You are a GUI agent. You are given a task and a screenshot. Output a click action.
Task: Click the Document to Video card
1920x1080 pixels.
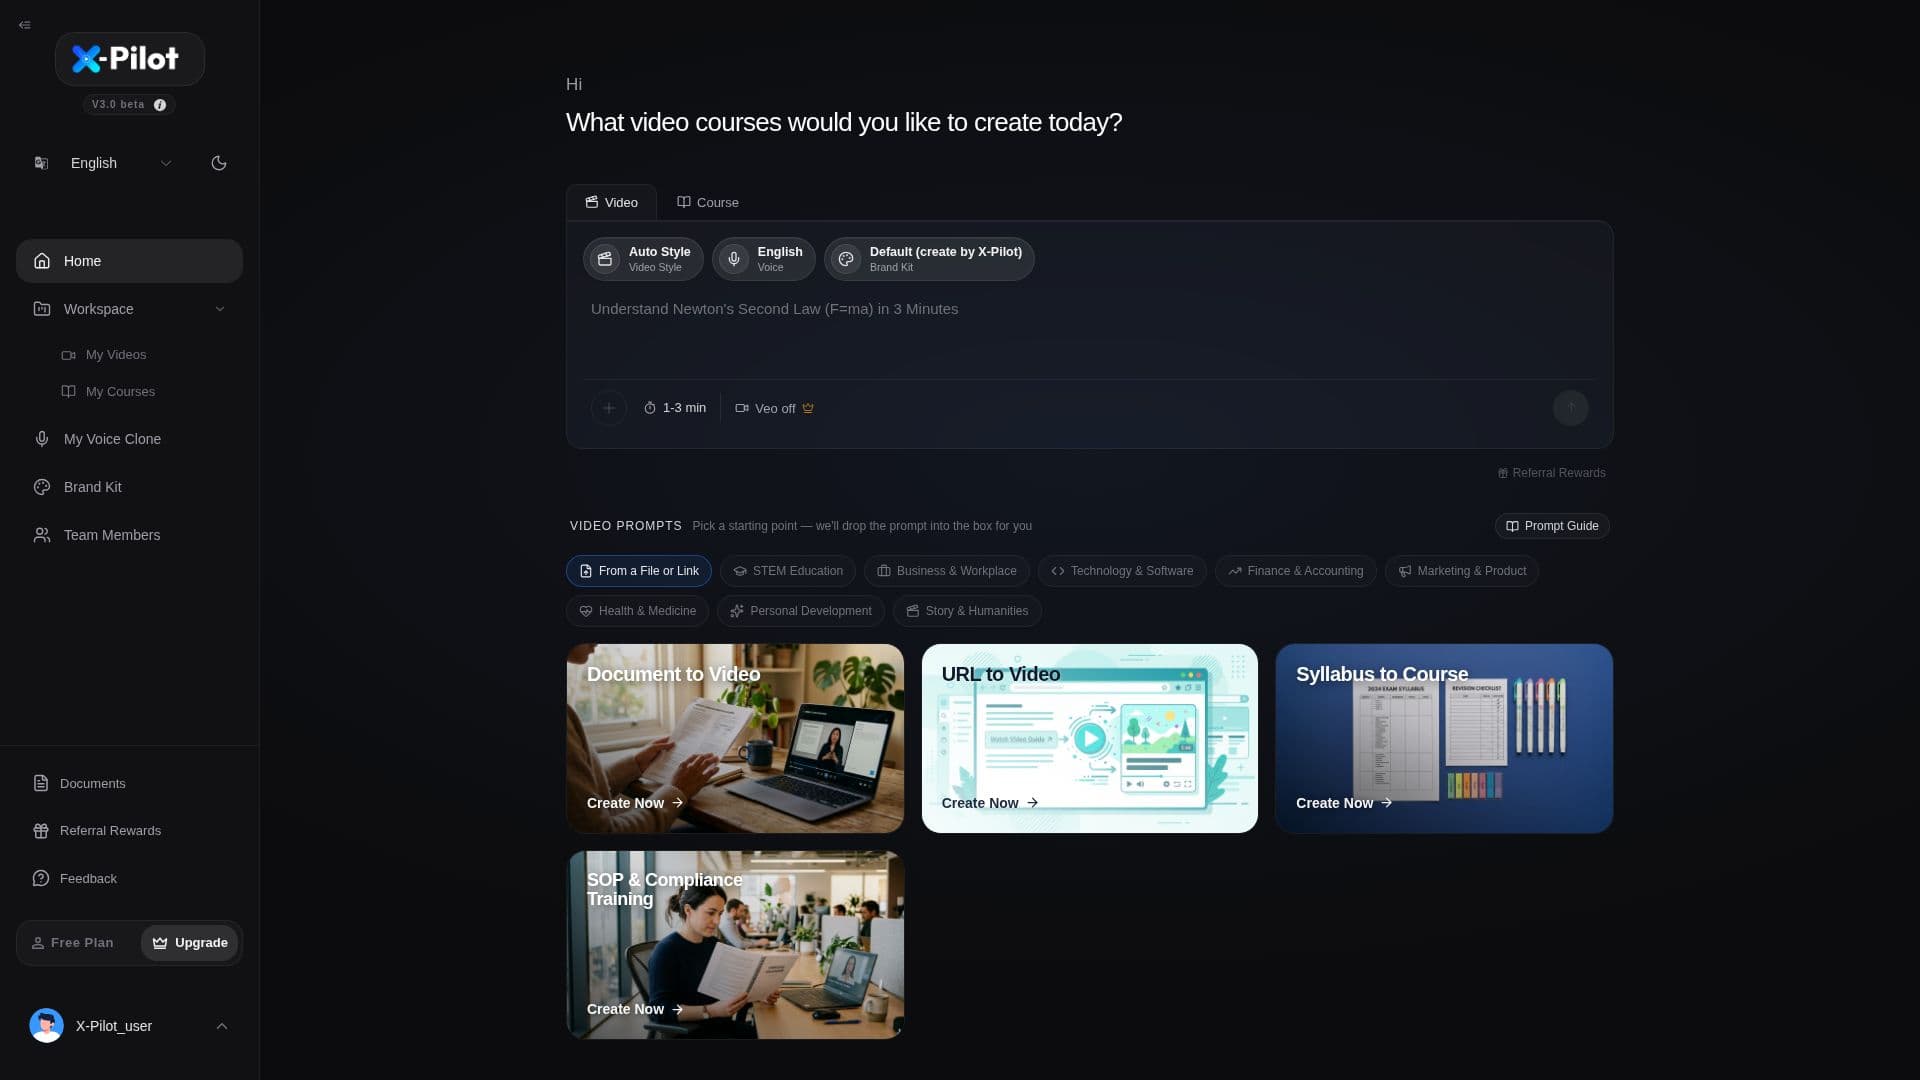coord(735,739)
